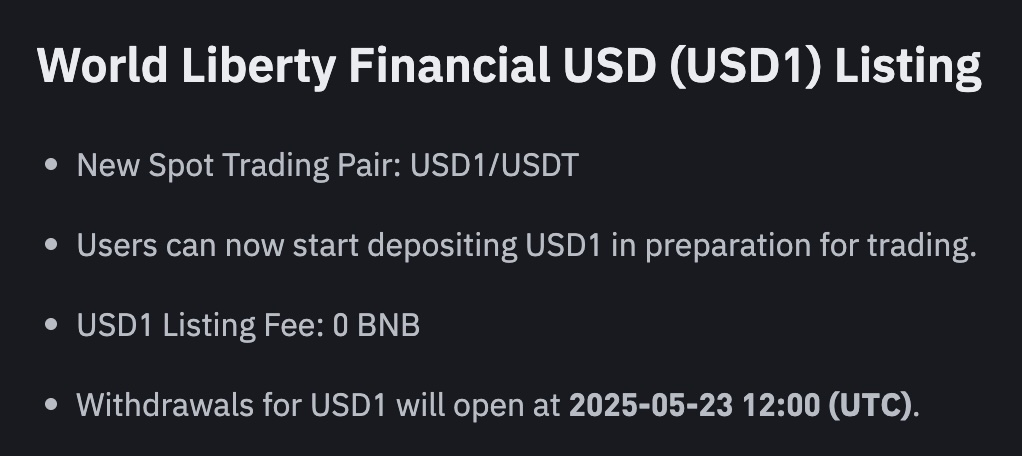Click "preparation for trading." text
This screenshot has width=1022, height=456.
pos(811,246)
